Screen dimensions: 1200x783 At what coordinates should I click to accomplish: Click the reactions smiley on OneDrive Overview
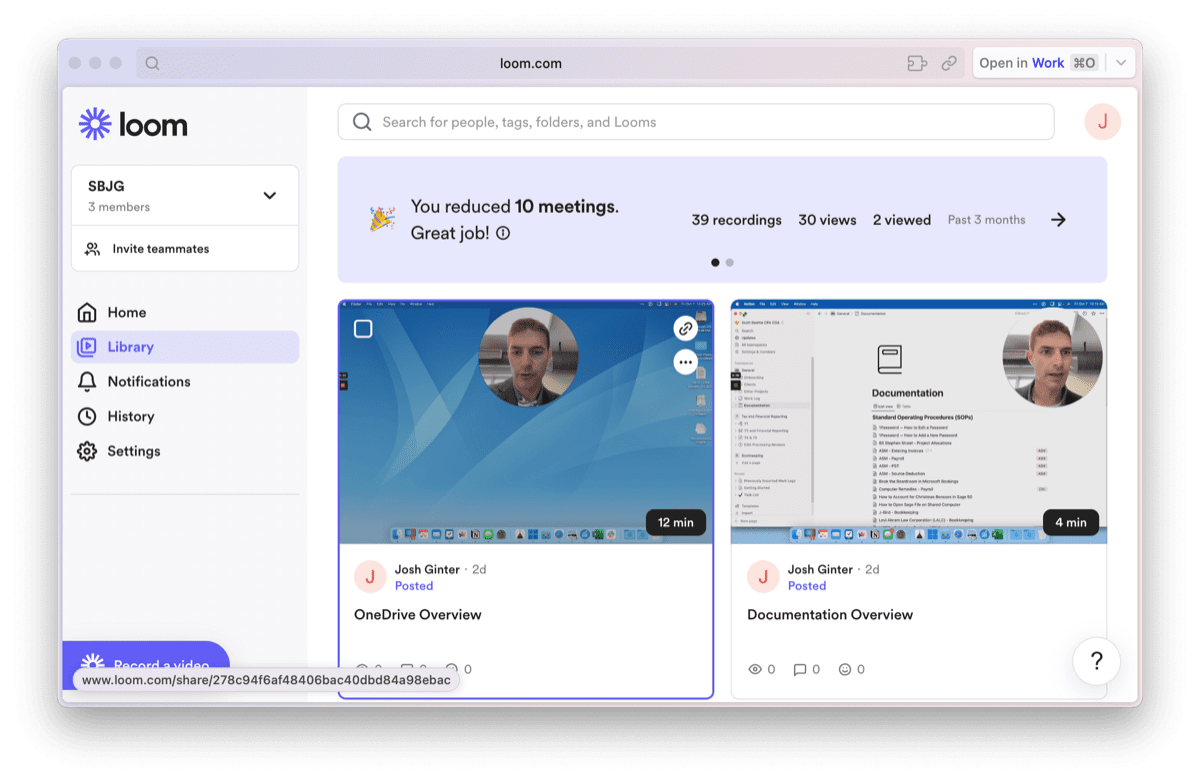tap(451, 669)
